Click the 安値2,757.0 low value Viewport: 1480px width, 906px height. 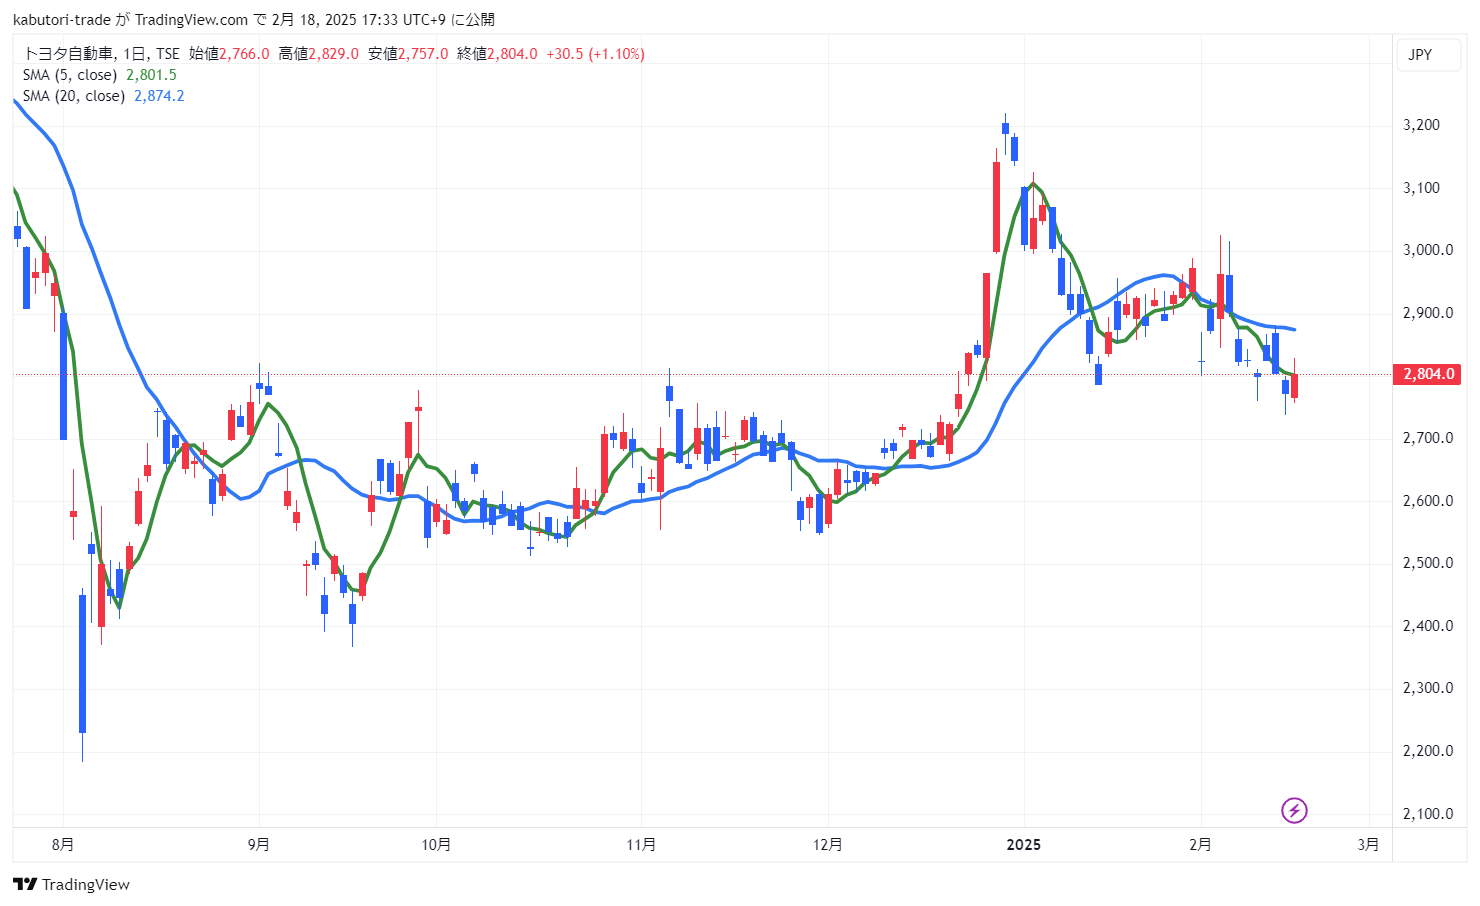tap(408, 54)
